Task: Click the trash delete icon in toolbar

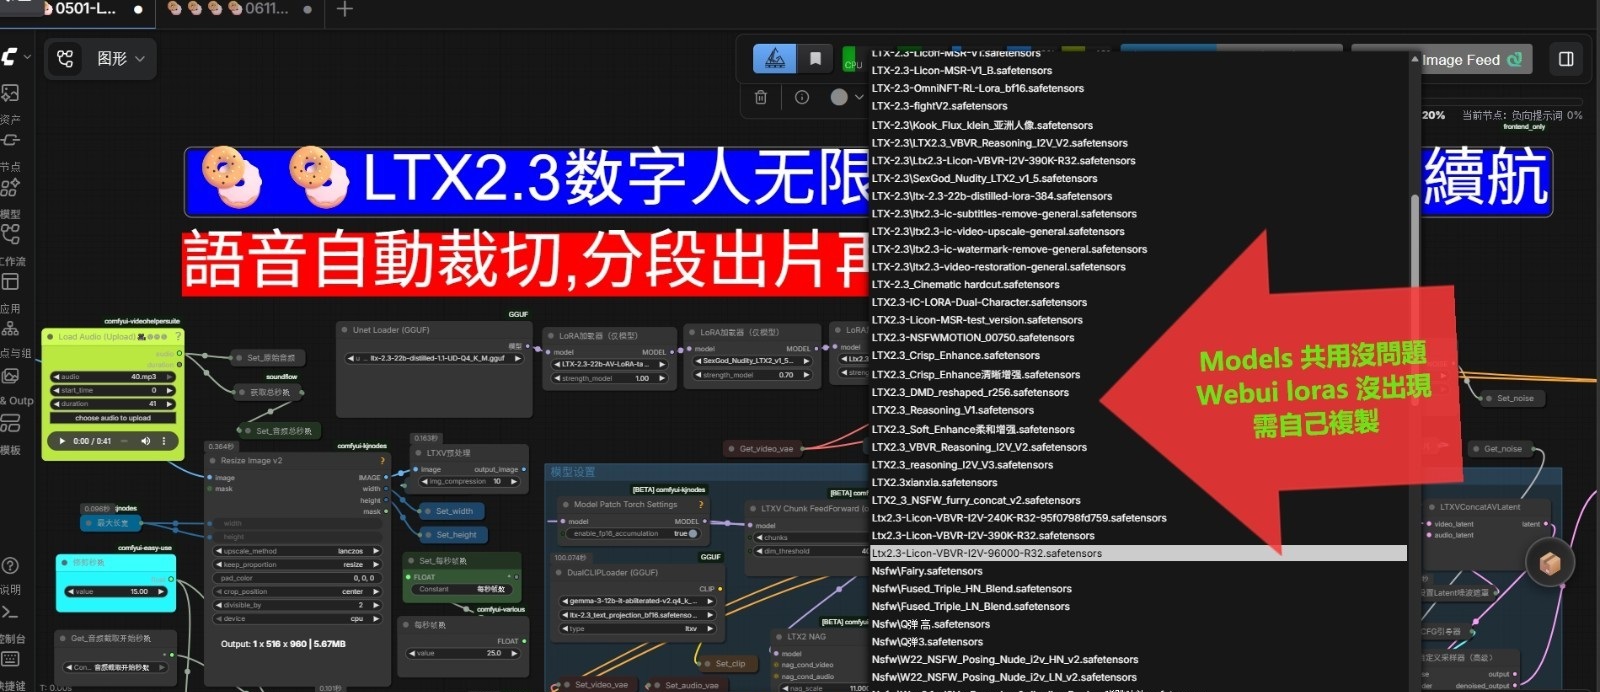Action: [761, 97]
